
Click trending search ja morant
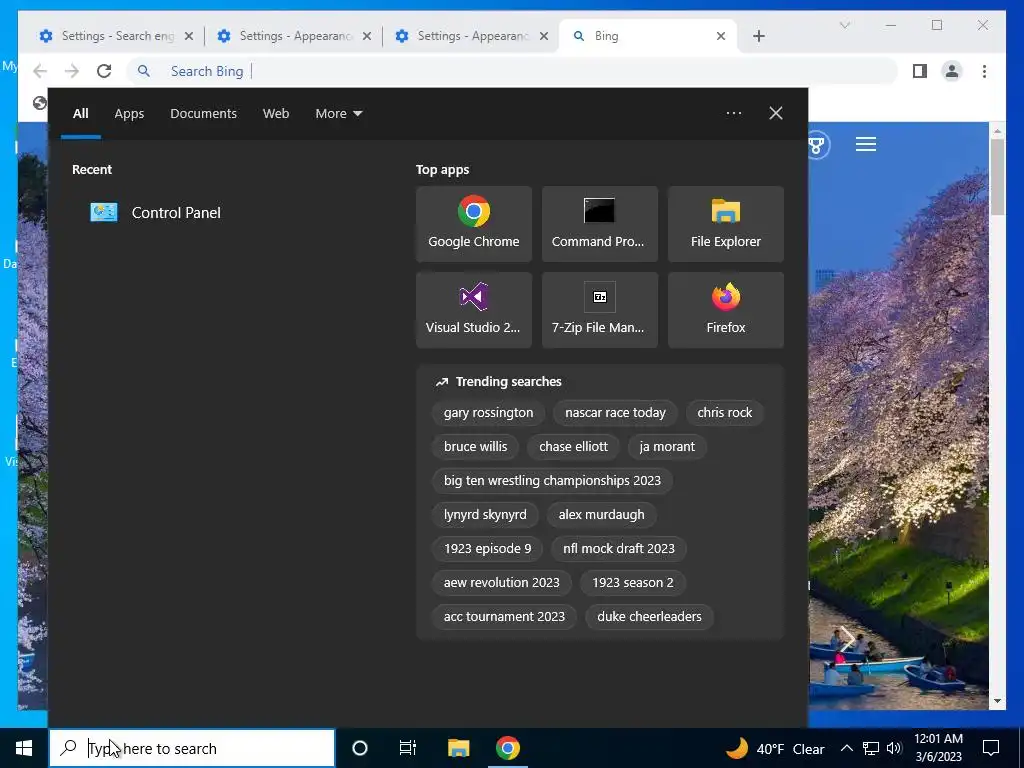667,447
